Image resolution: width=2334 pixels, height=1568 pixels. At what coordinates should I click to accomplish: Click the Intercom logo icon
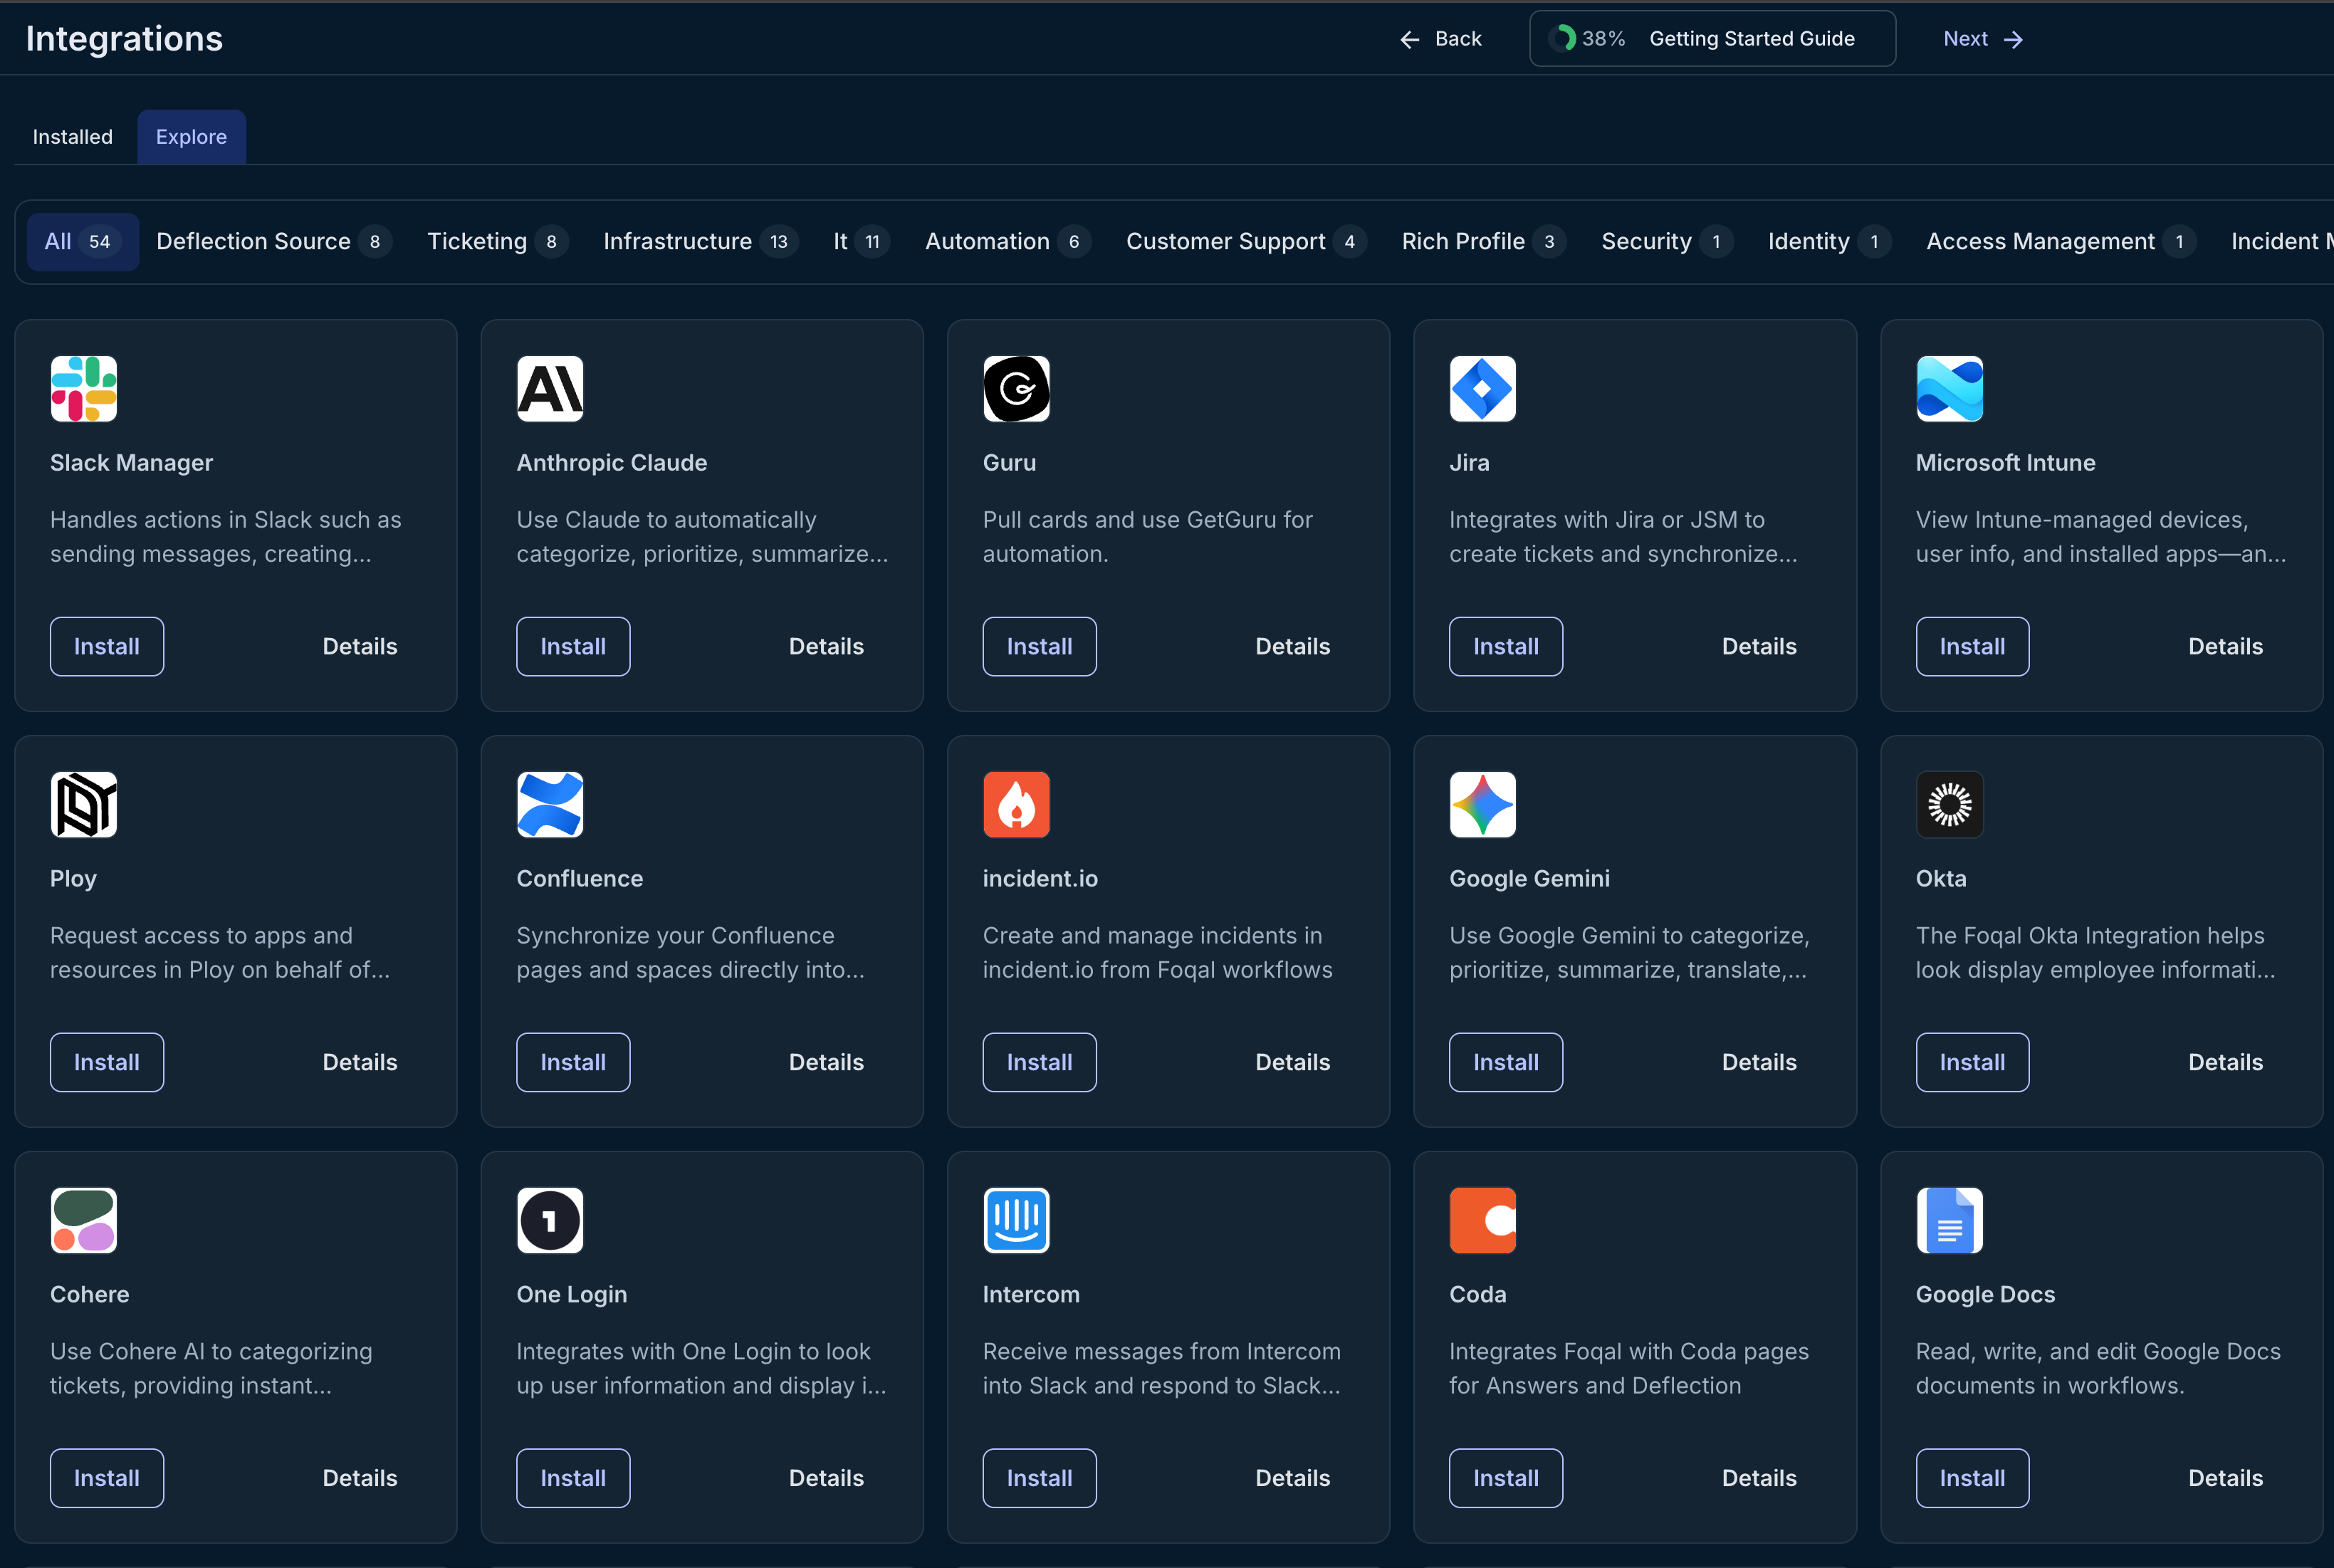(x=1016, y=1221)
